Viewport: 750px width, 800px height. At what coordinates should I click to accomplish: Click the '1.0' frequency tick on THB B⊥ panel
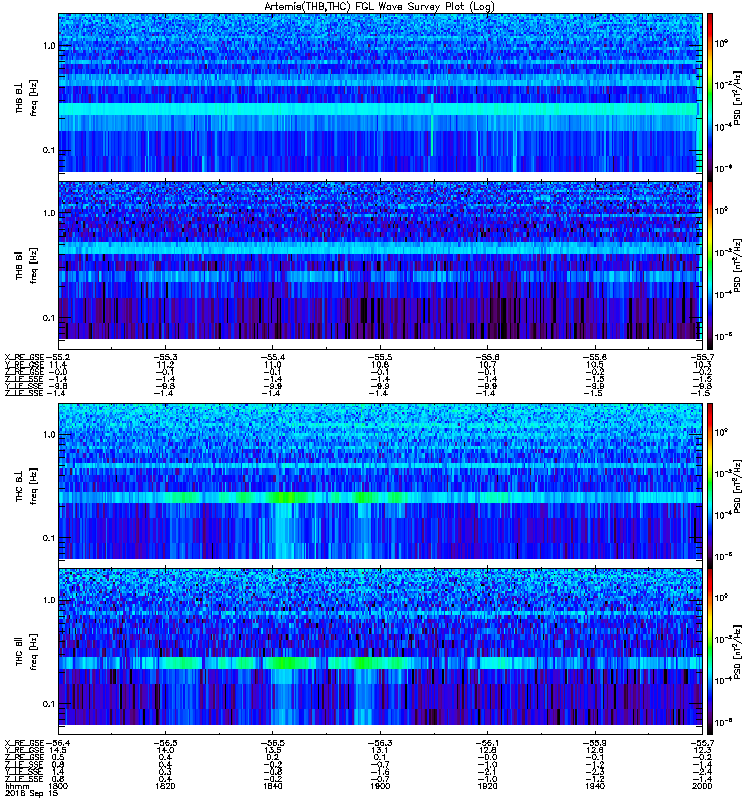tap(49, 46)
